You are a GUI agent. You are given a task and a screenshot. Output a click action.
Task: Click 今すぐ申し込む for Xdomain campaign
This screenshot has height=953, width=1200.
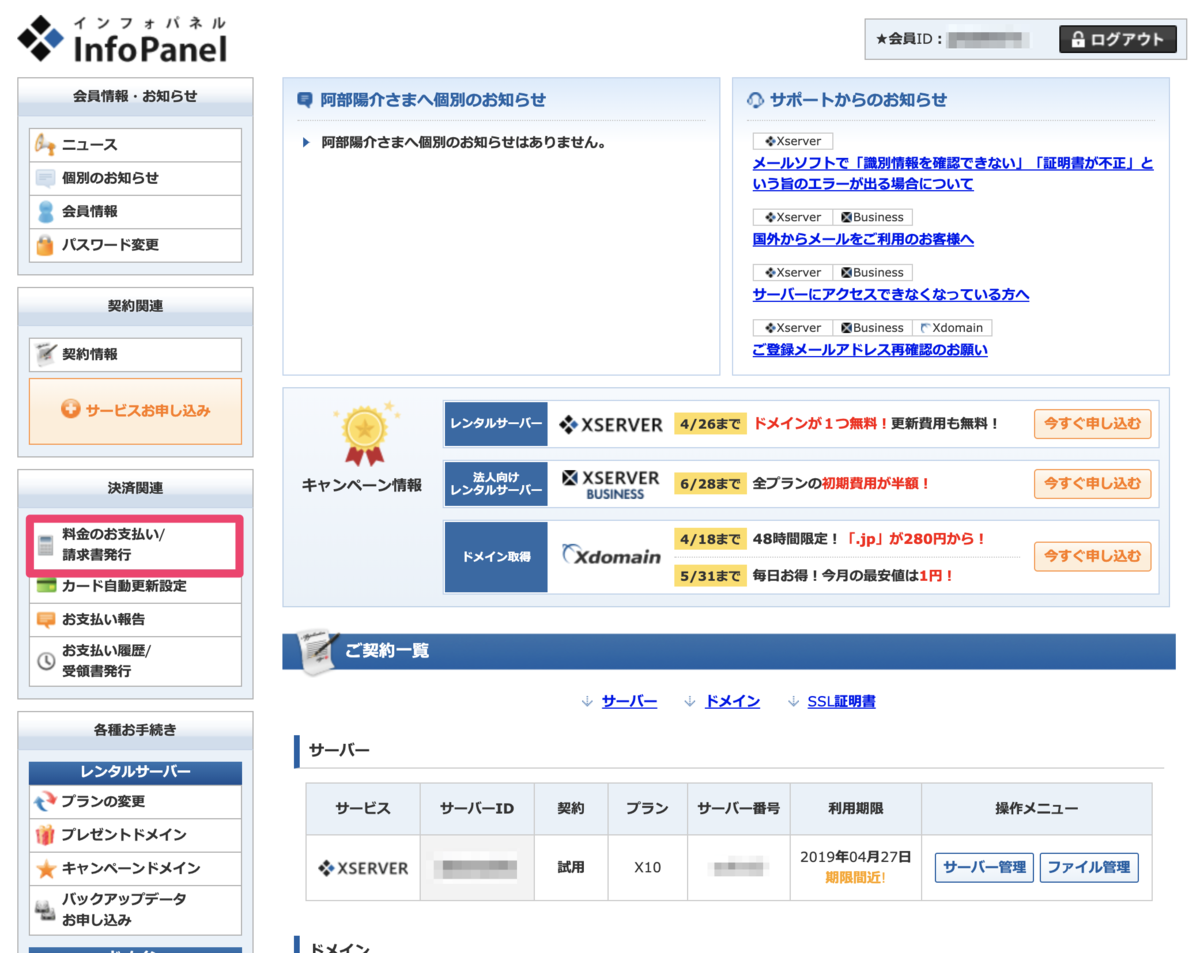pos(1092,555)
